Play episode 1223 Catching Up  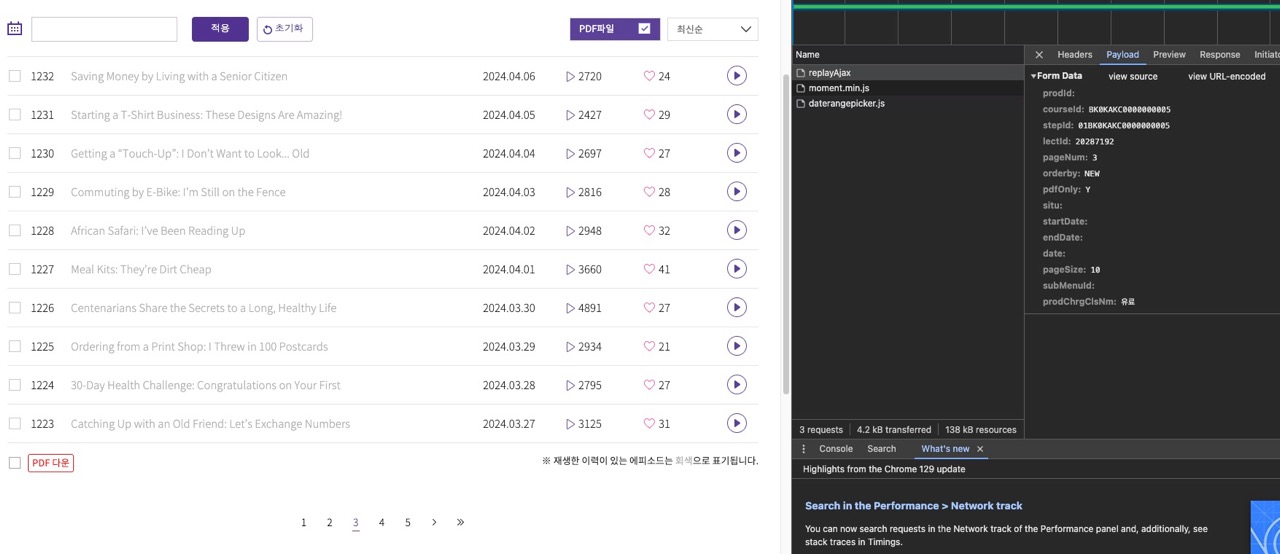[737, 423]
